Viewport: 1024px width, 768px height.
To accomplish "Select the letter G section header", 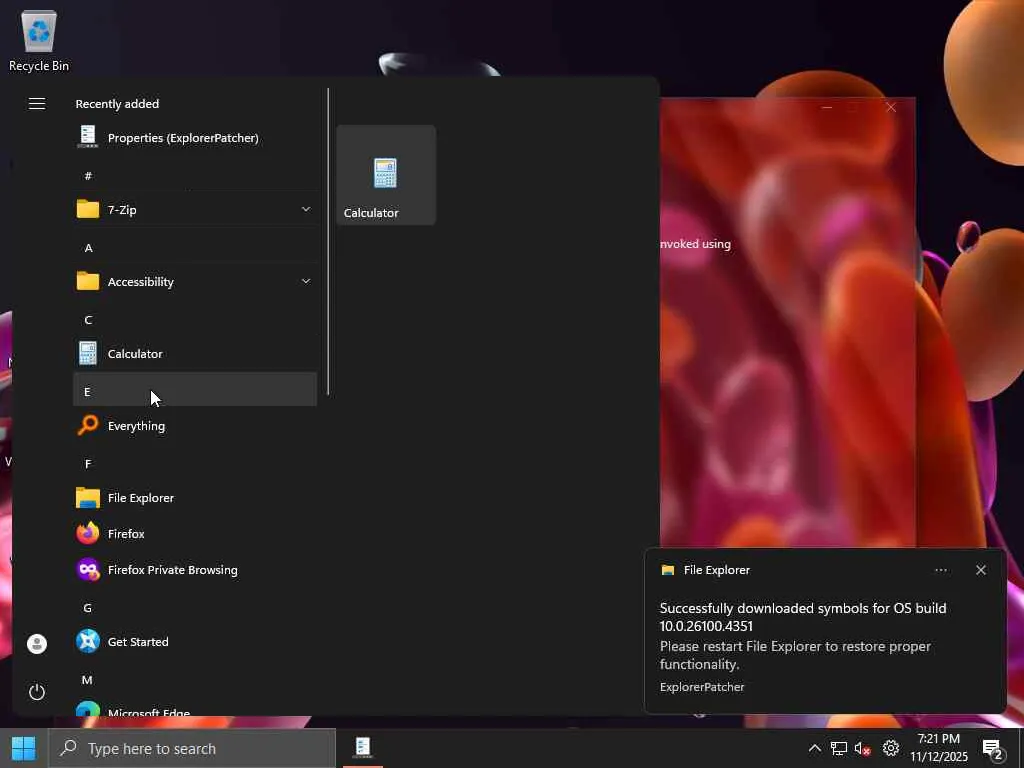I will [195, 608].
